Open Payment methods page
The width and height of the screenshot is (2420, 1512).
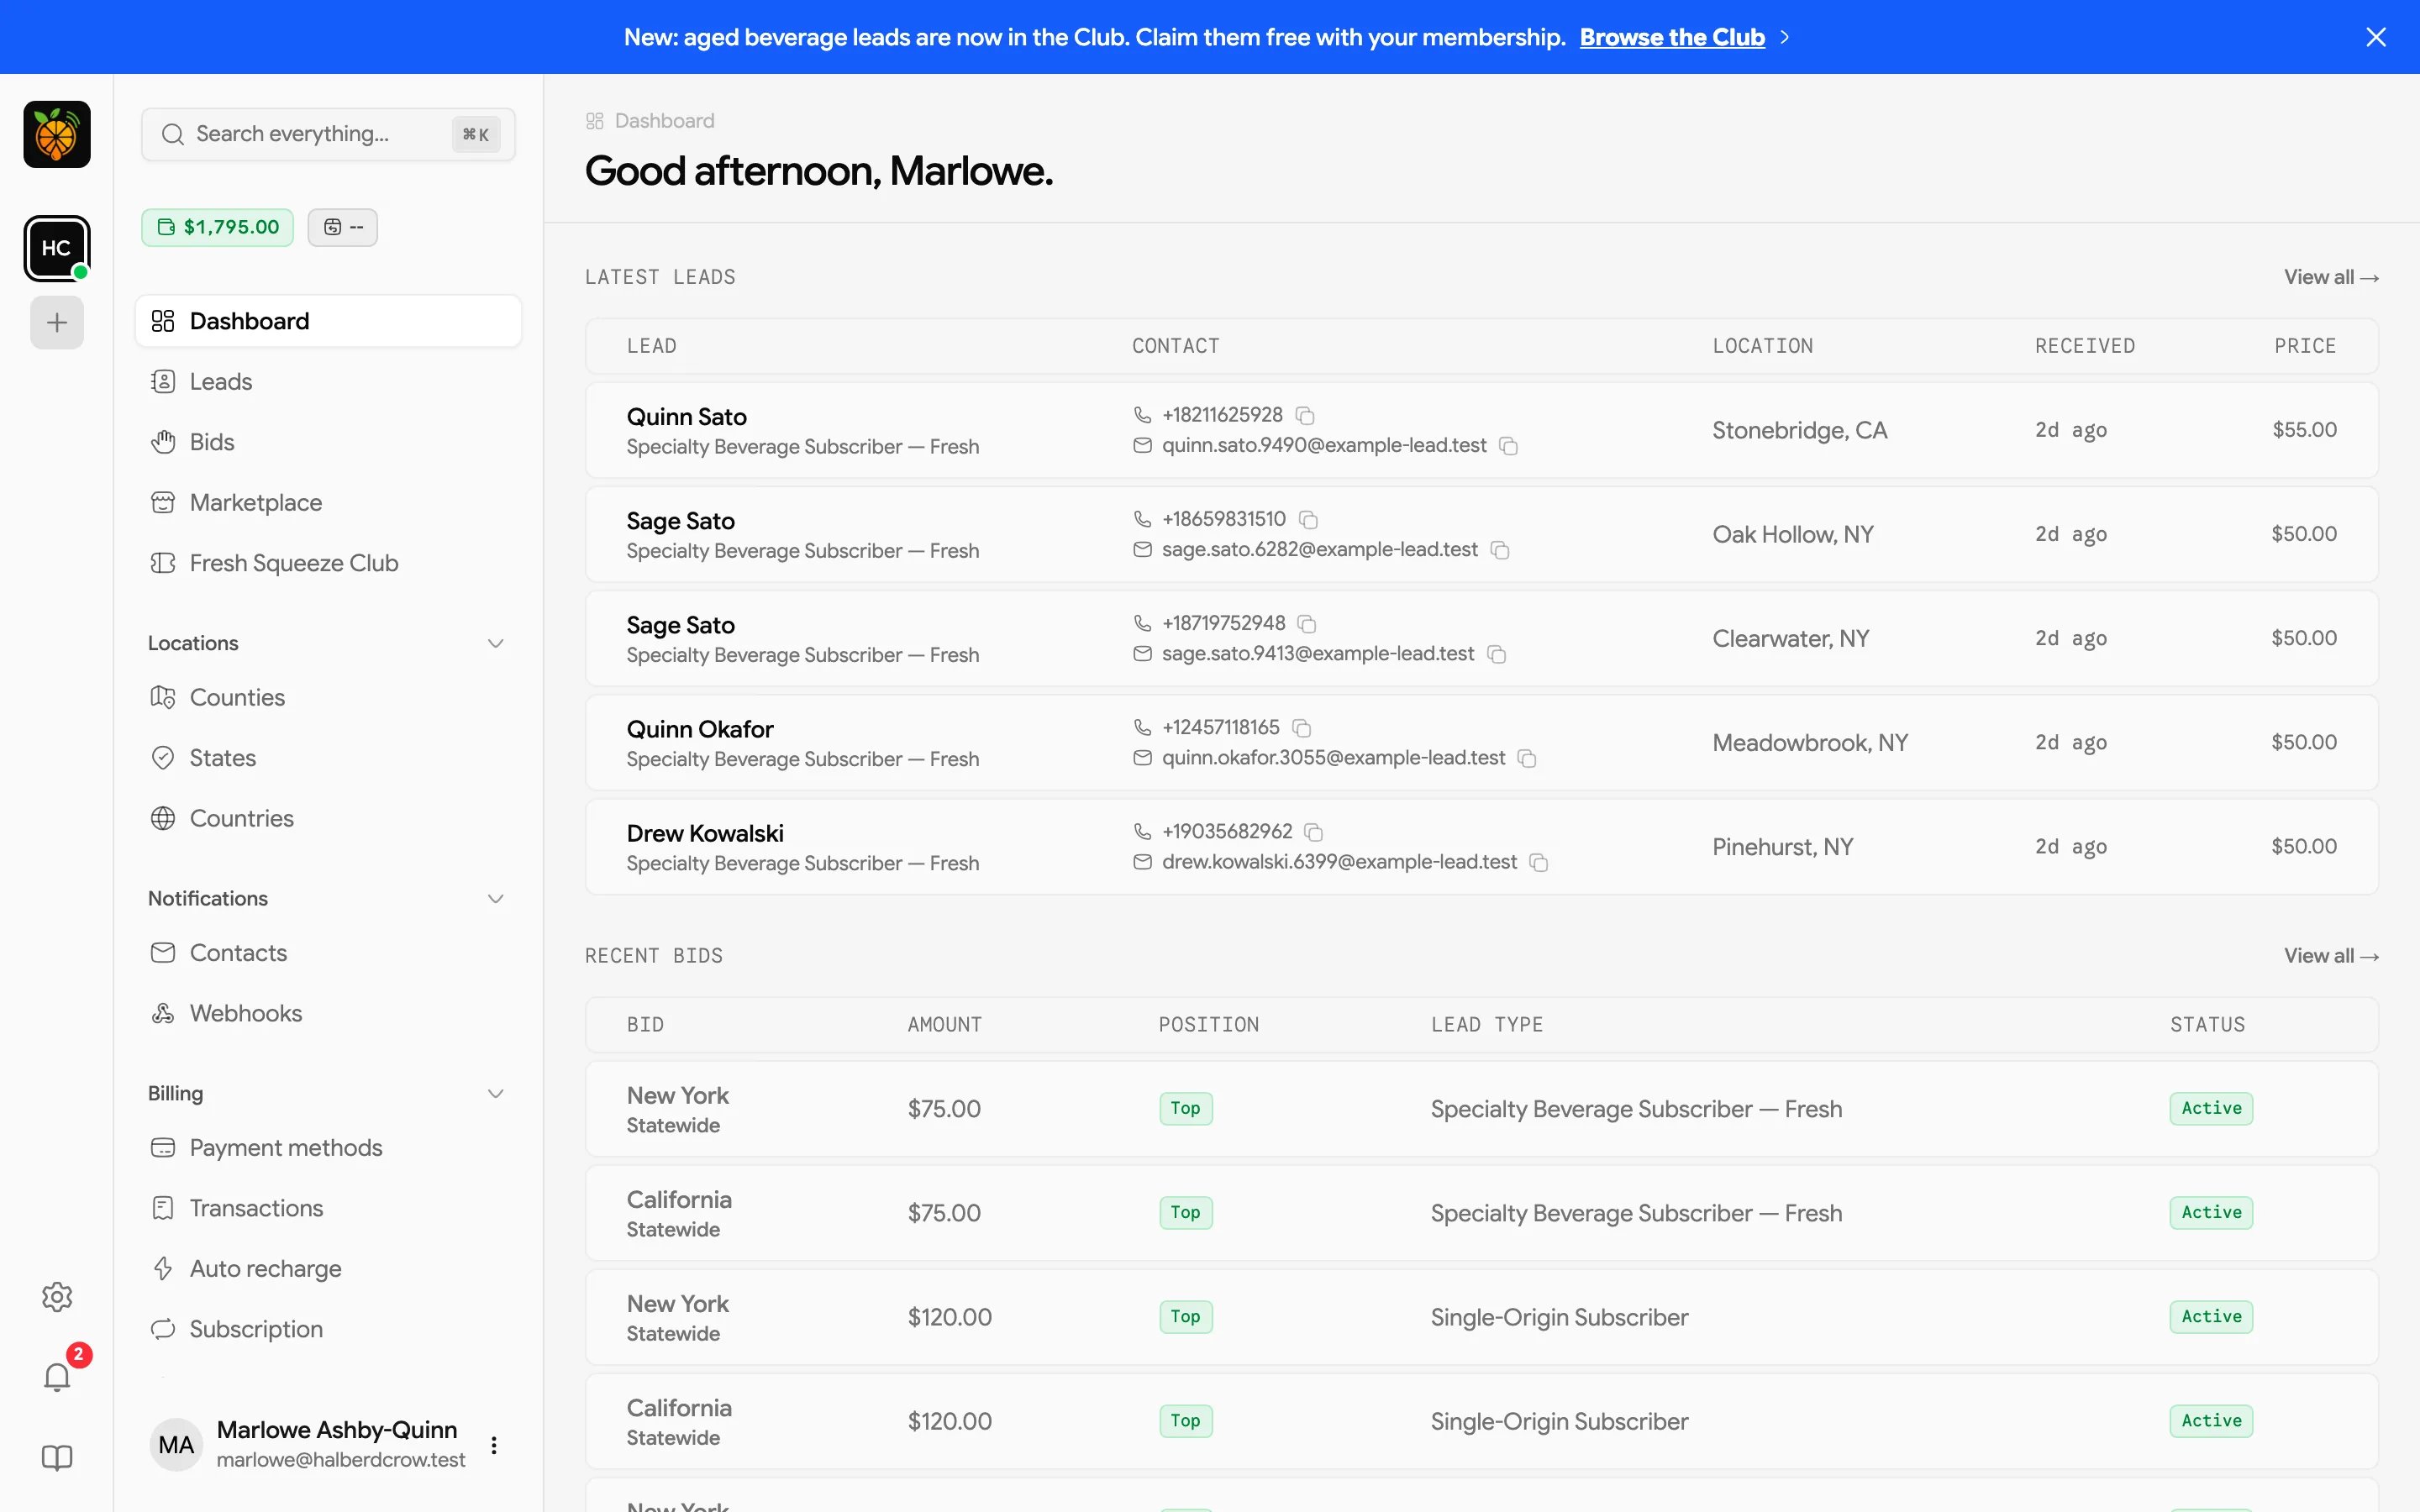coord(328,1147)
